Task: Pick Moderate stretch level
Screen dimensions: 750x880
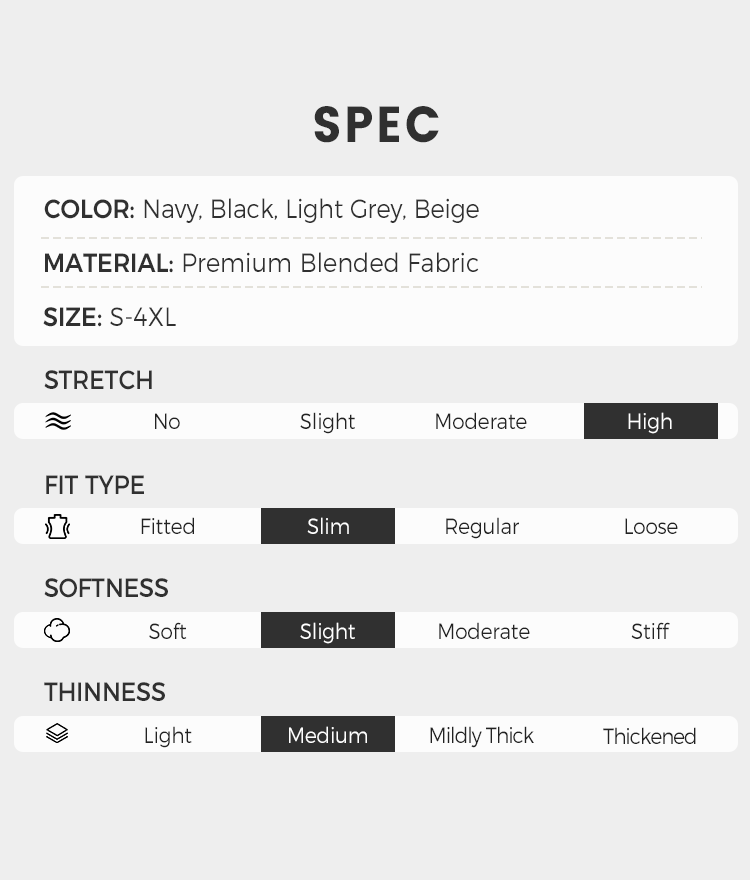Action: [481, 421]
